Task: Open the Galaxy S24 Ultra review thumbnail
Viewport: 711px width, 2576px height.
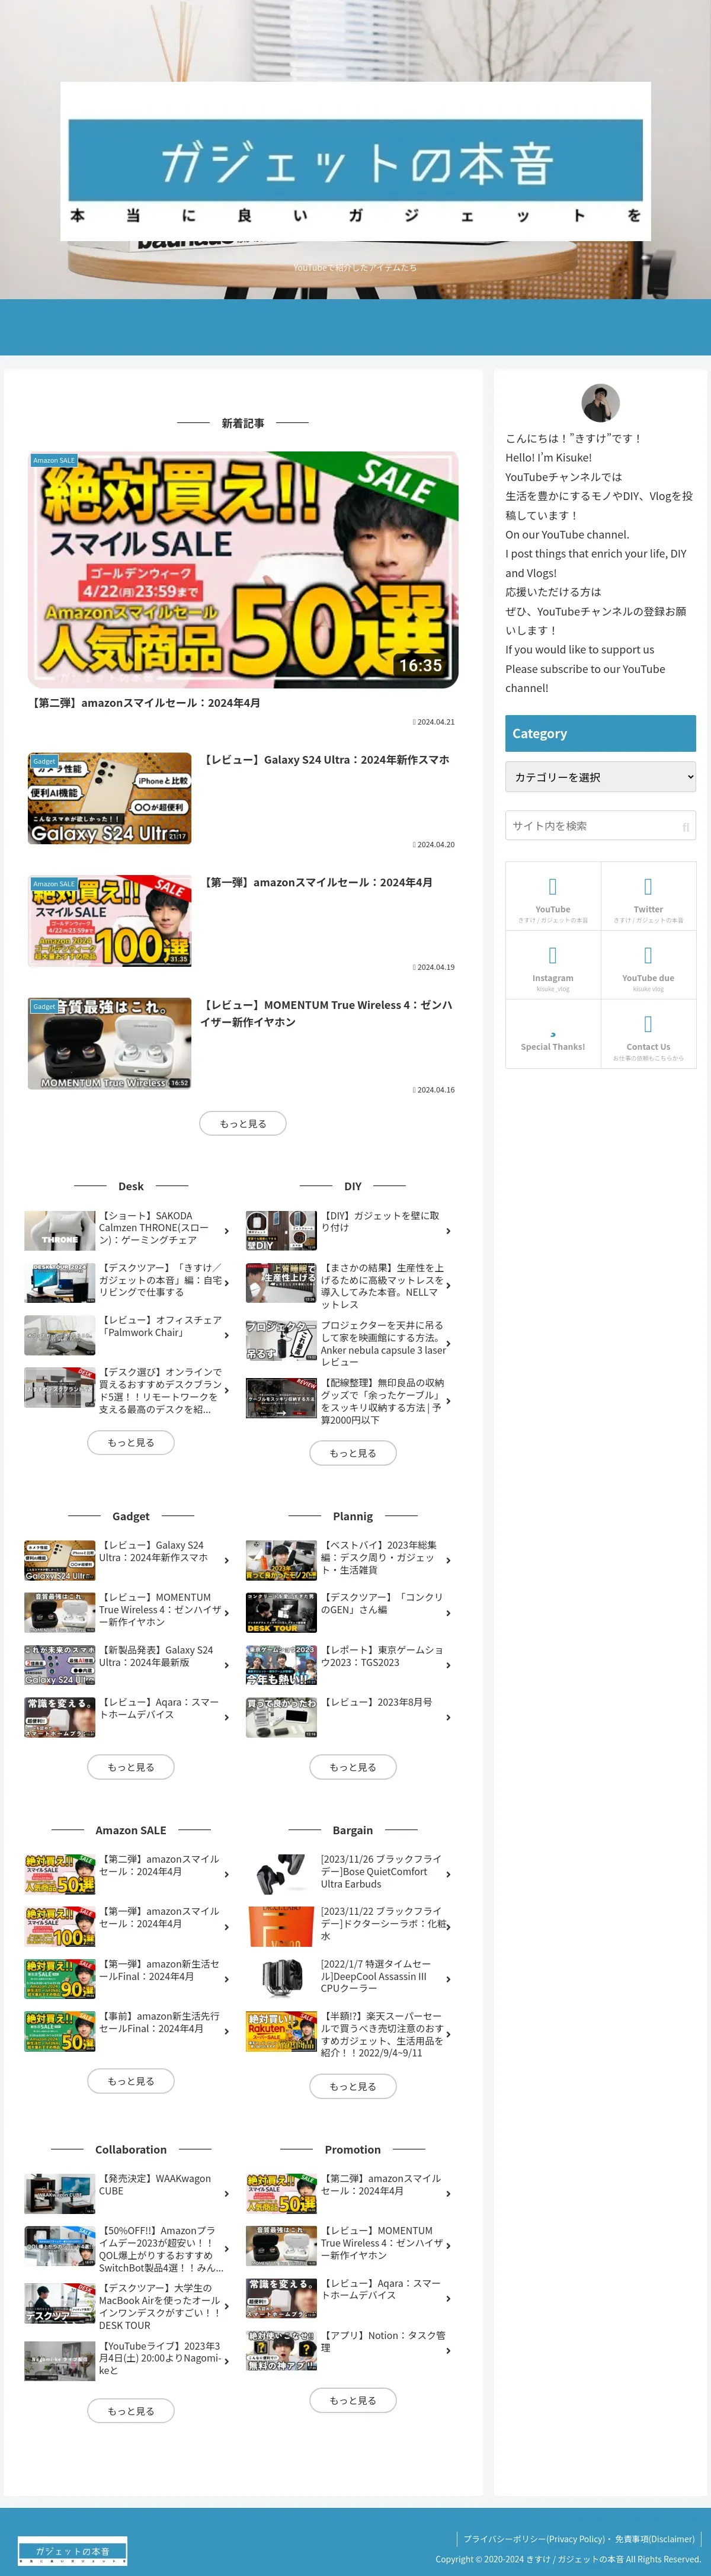Action: coord(109,798)
